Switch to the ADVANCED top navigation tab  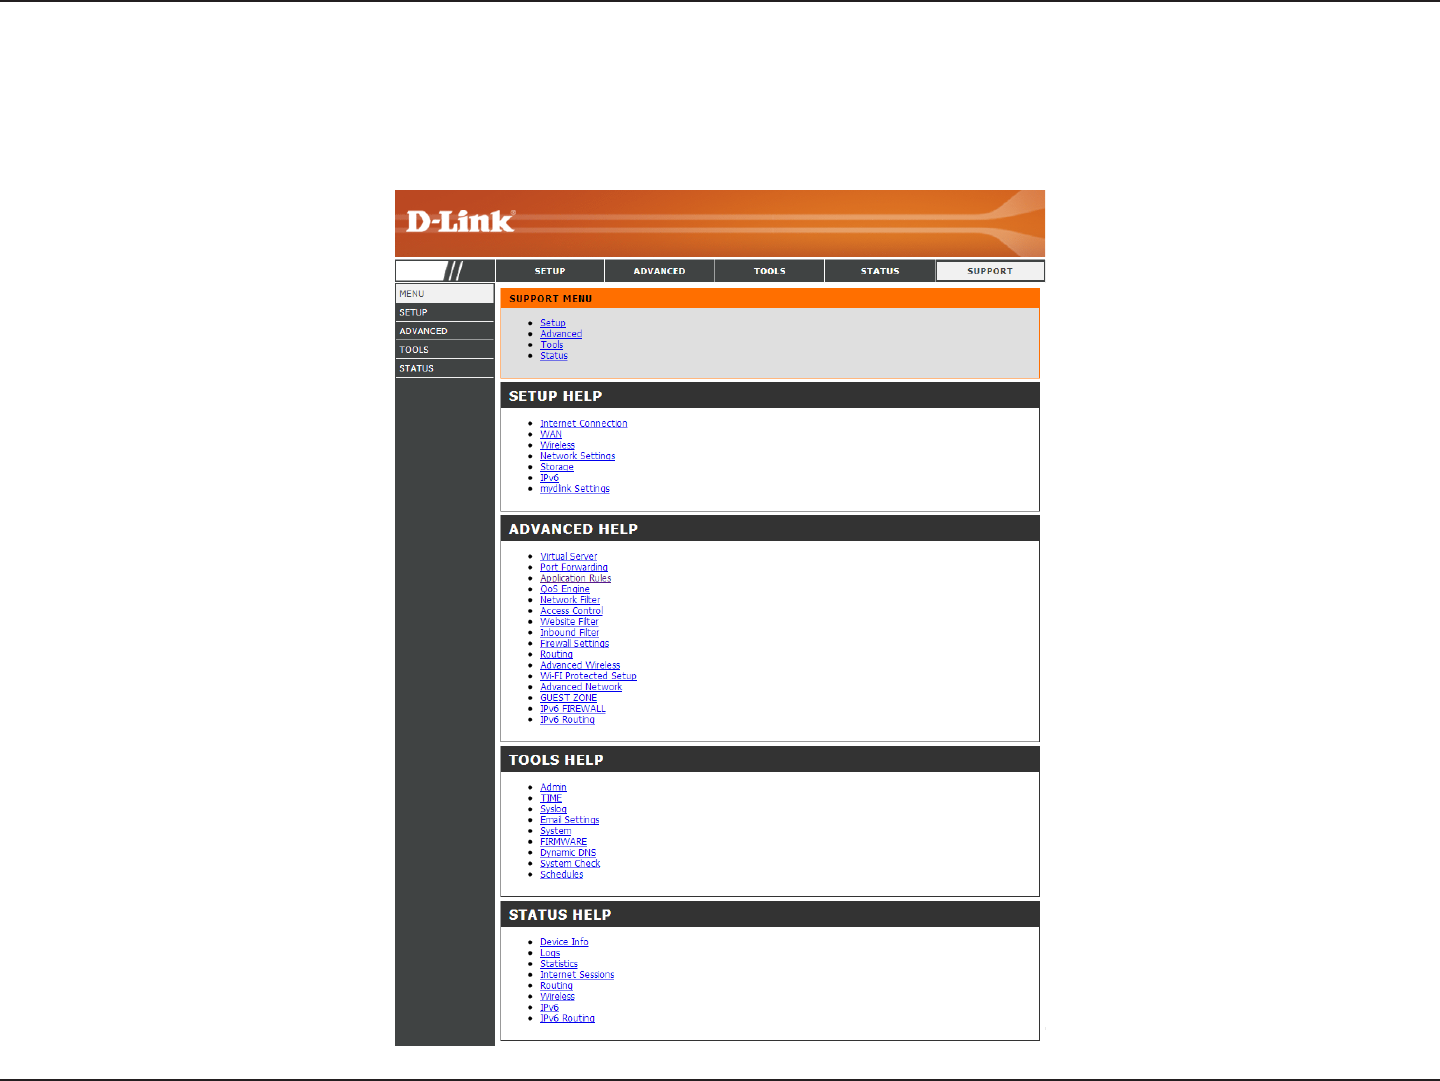tap(660, 271)
